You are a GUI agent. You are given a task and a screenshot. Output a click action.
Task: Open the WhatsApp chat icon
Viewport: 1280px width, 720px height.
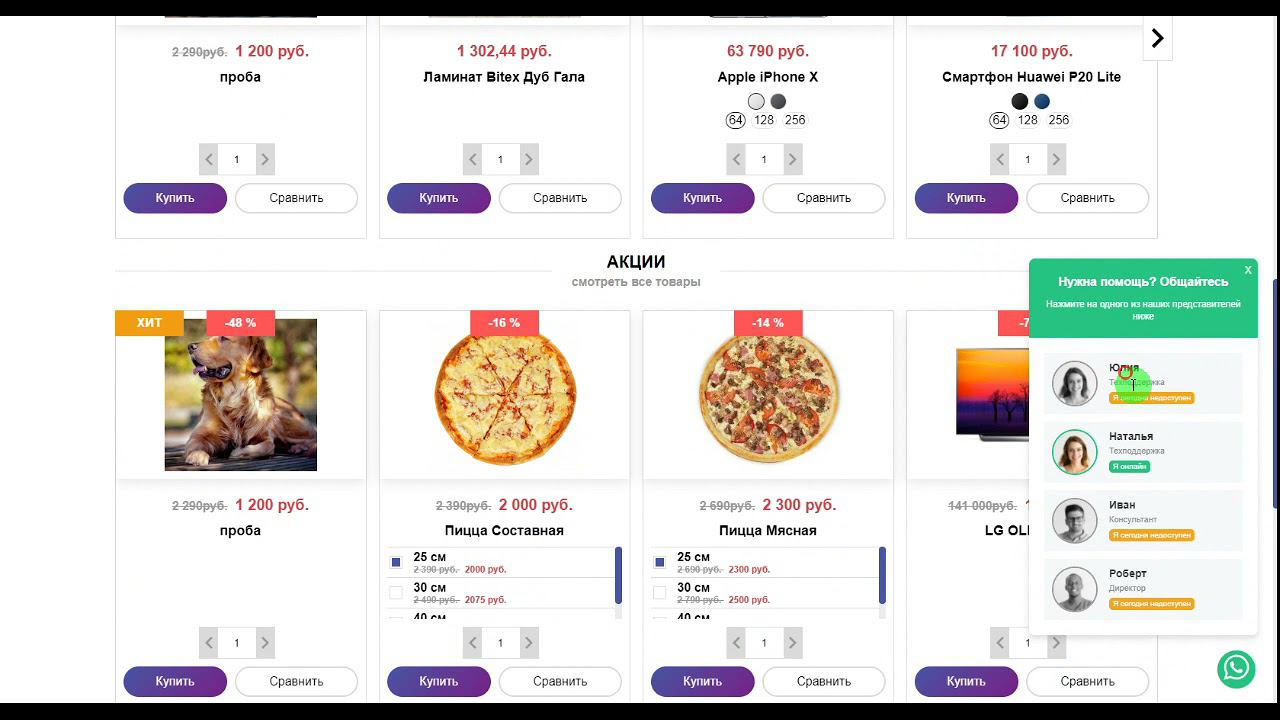coord(1236,669)
